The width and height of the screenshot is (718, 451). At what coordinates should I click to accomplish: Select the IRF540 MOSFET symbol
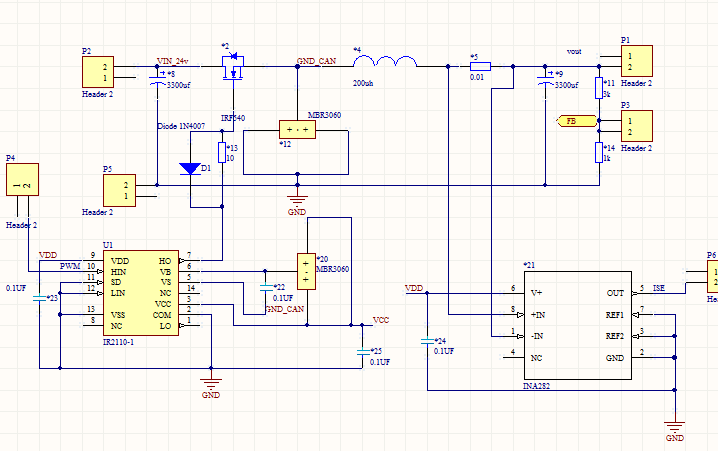pyautogui.click(x=233, y=67)
